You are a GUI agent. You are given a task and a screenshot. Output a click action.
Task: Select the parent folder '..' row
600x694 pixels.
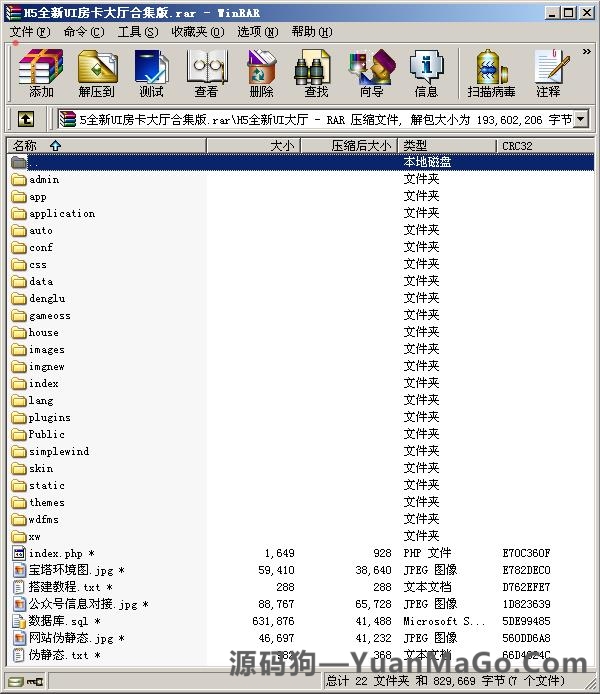click(301, 162)
